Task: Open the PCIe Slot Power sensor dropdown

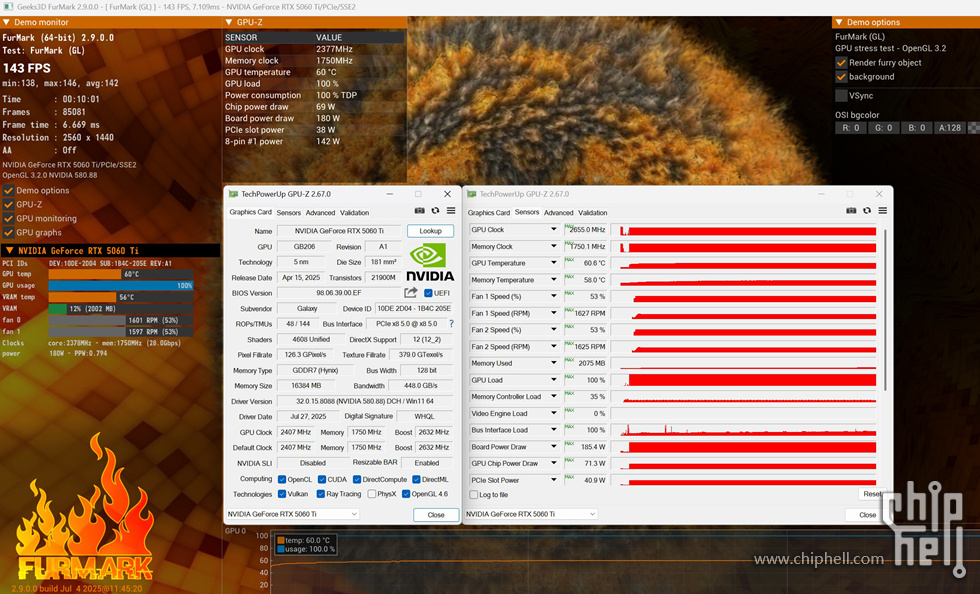Action: (x=553, y=480)
